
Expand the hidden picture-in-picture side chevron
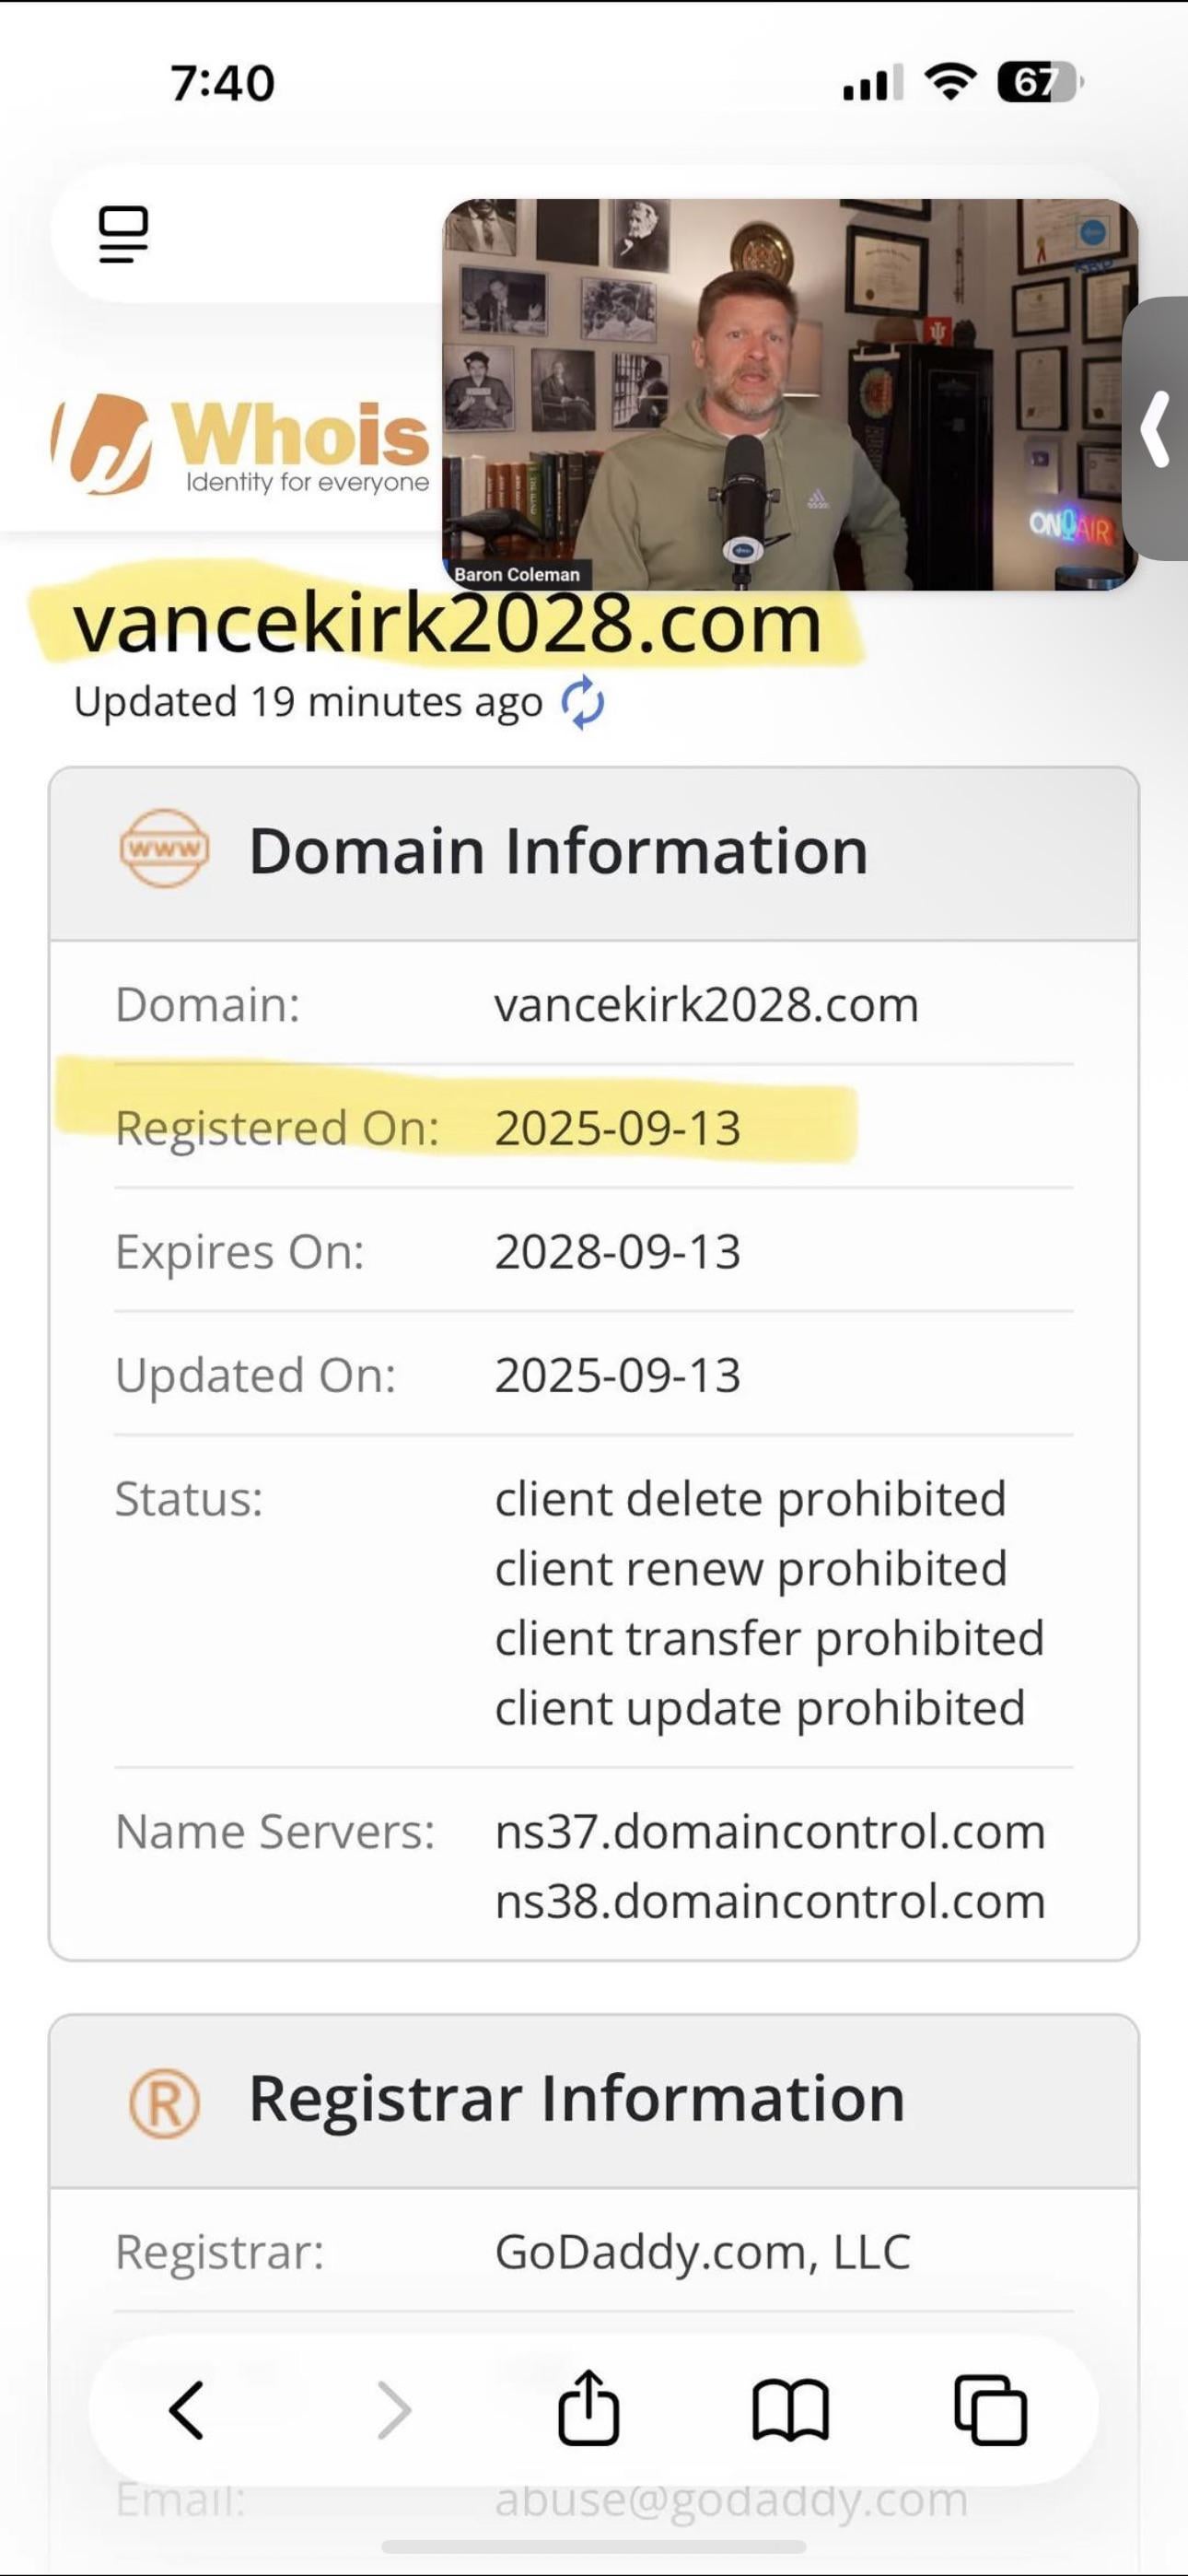(x=1158, y=428)
